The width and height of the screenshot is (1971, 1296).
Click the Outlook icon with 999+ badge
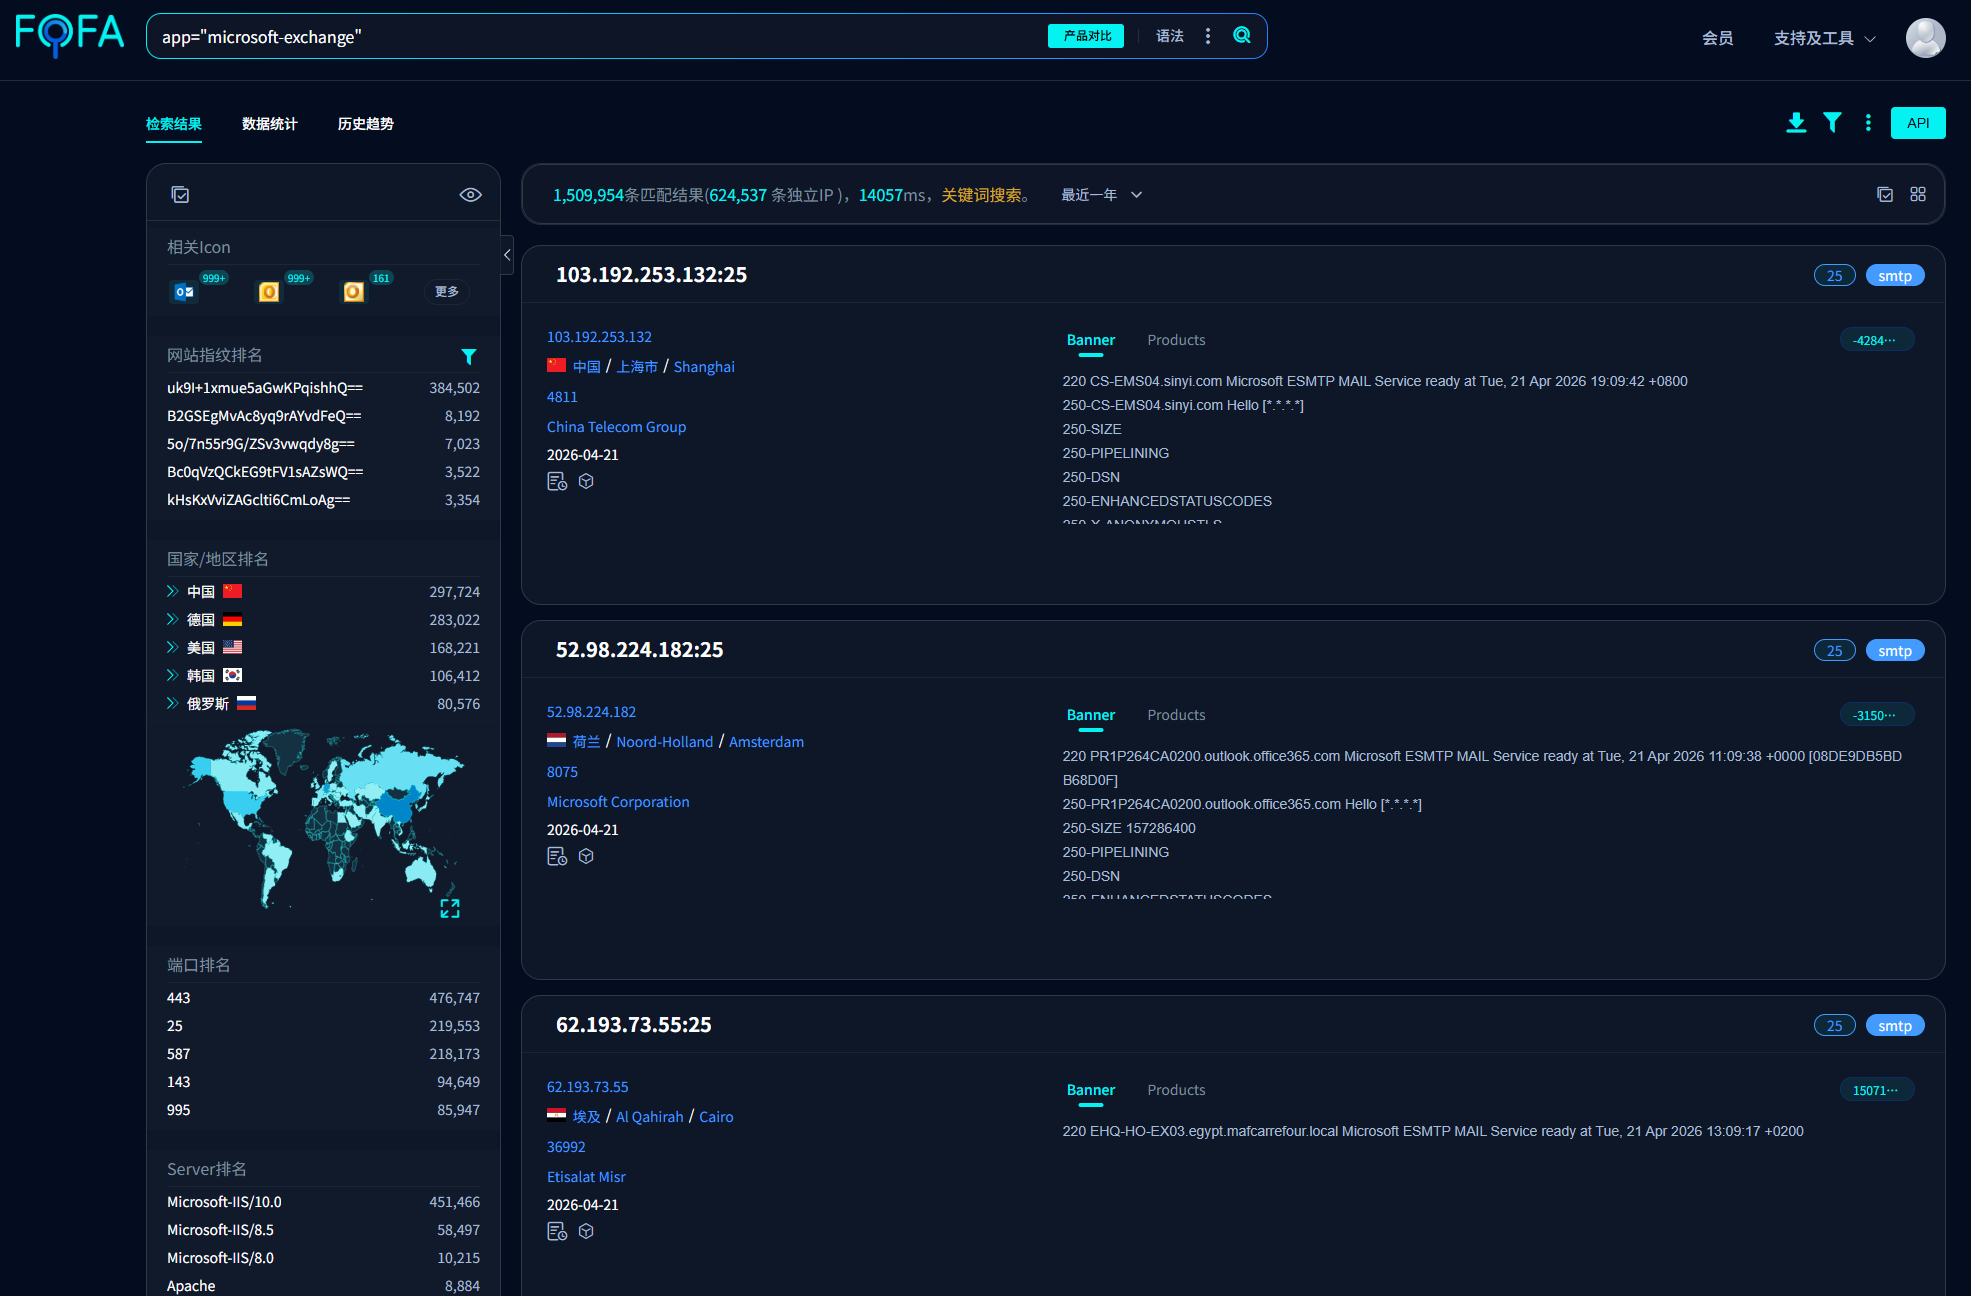pyautogui.click(x=184, y=292)
